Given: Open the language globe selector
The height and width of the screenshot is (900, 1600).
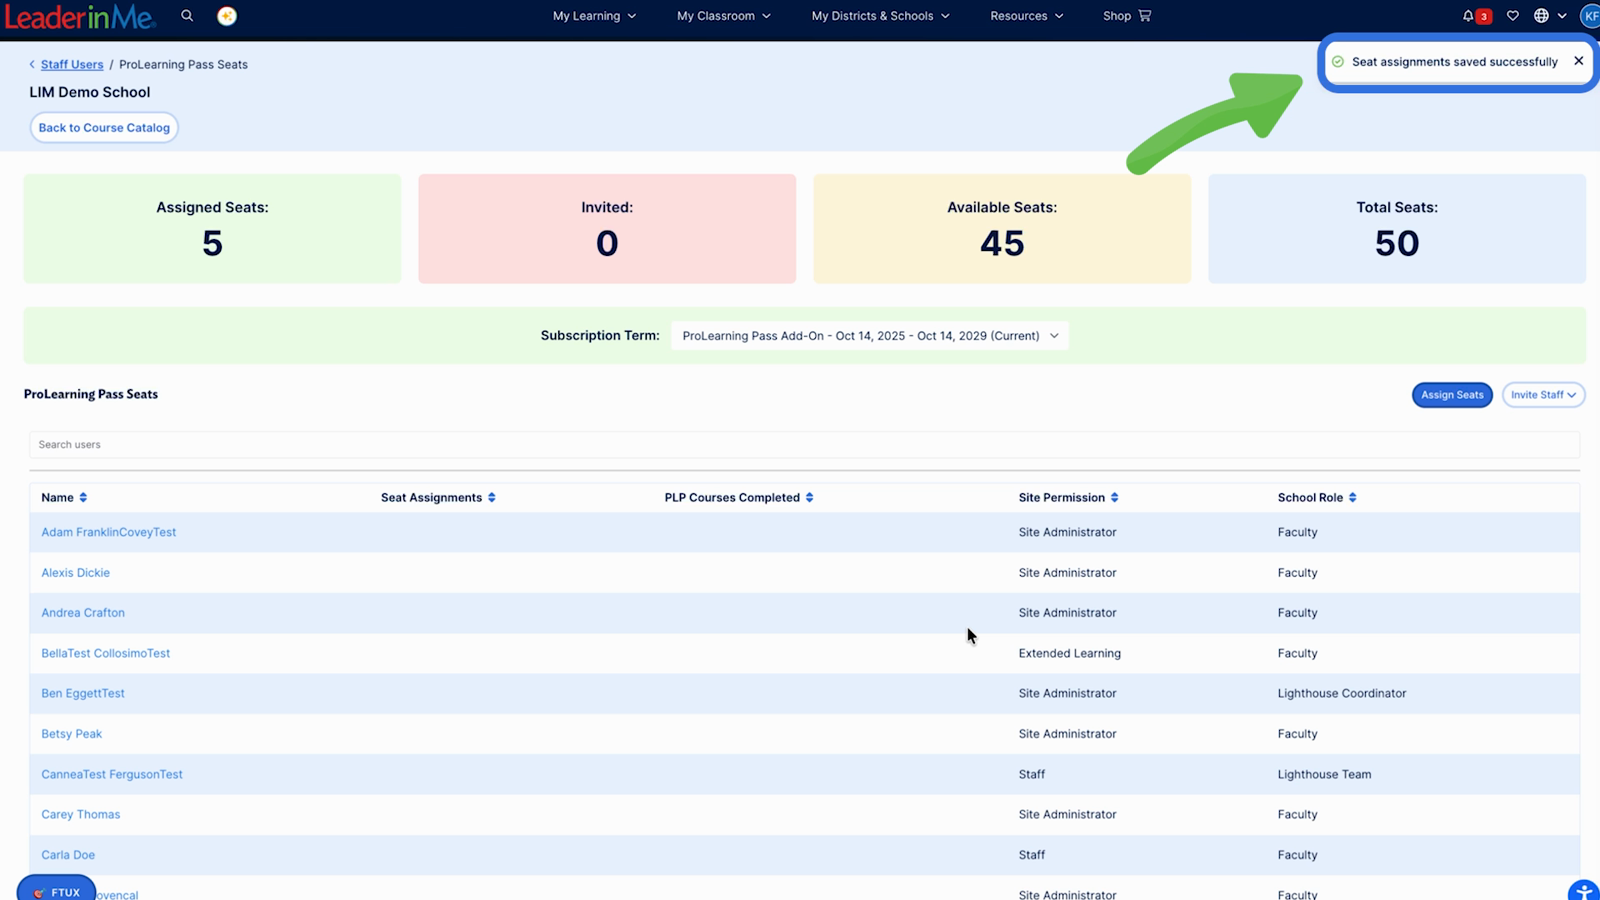Looking at the screenshot, I should 1550,16.
